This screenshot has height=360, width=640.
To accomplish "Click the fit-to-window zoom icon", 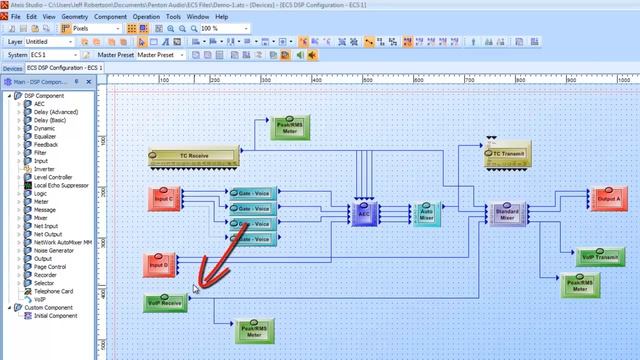I will [x=159, y=29].
